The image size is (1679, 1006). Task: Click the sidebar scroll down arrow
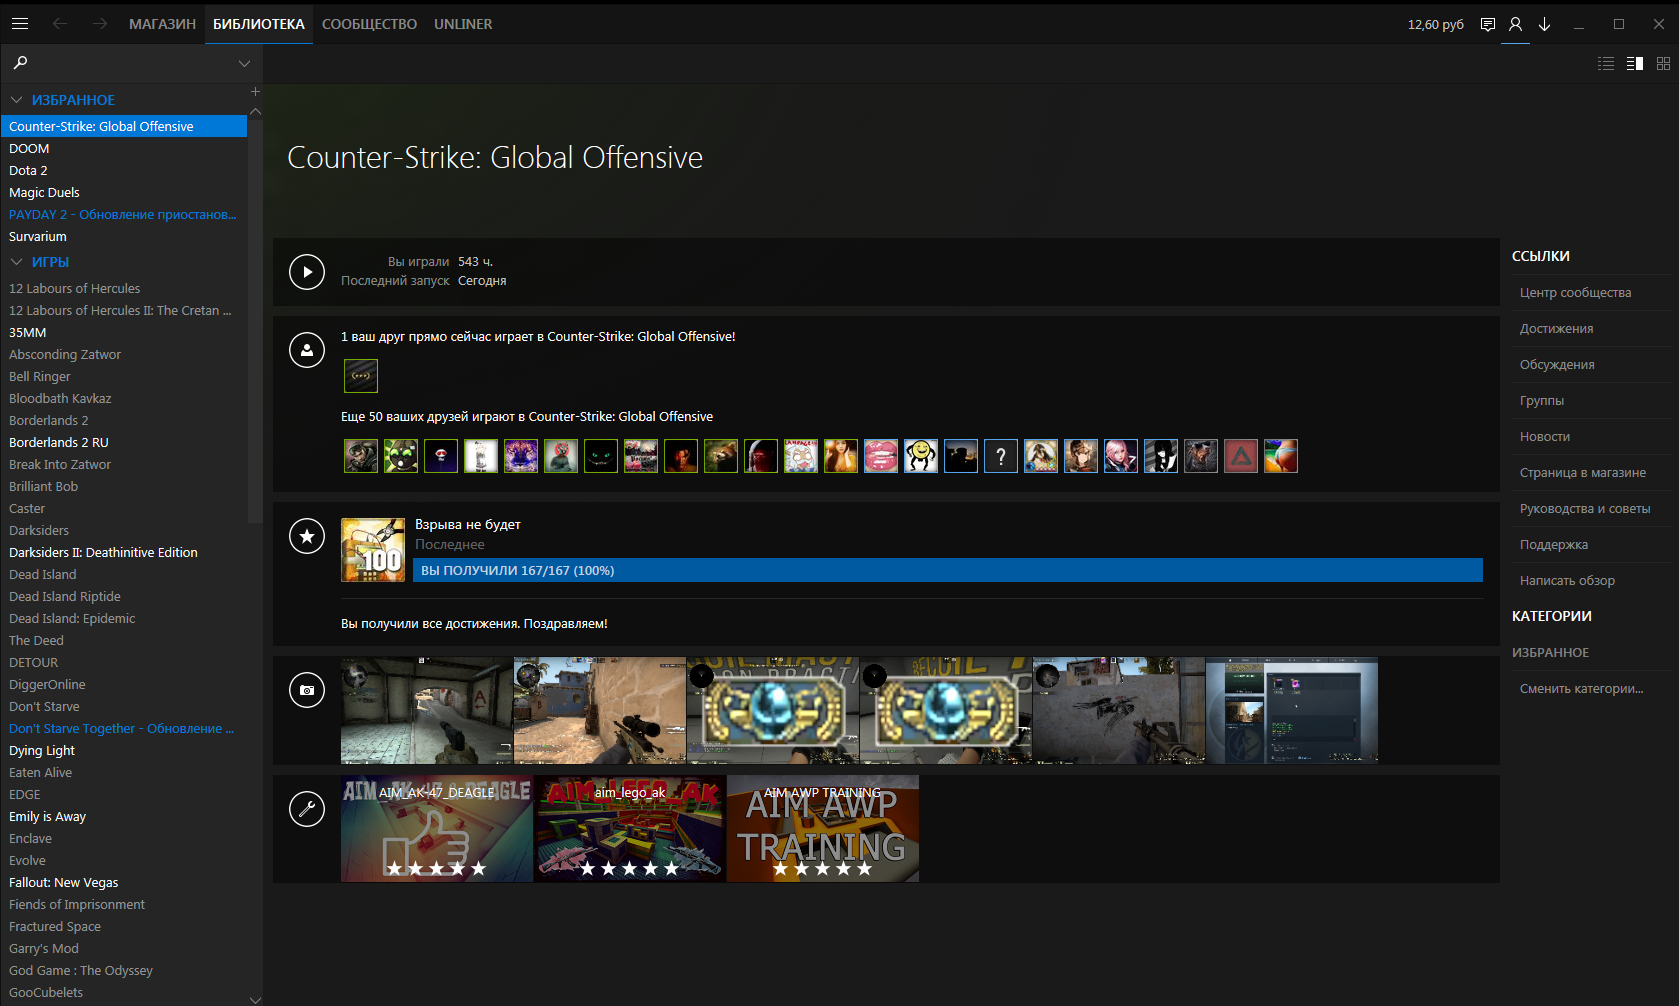(255, 999)
